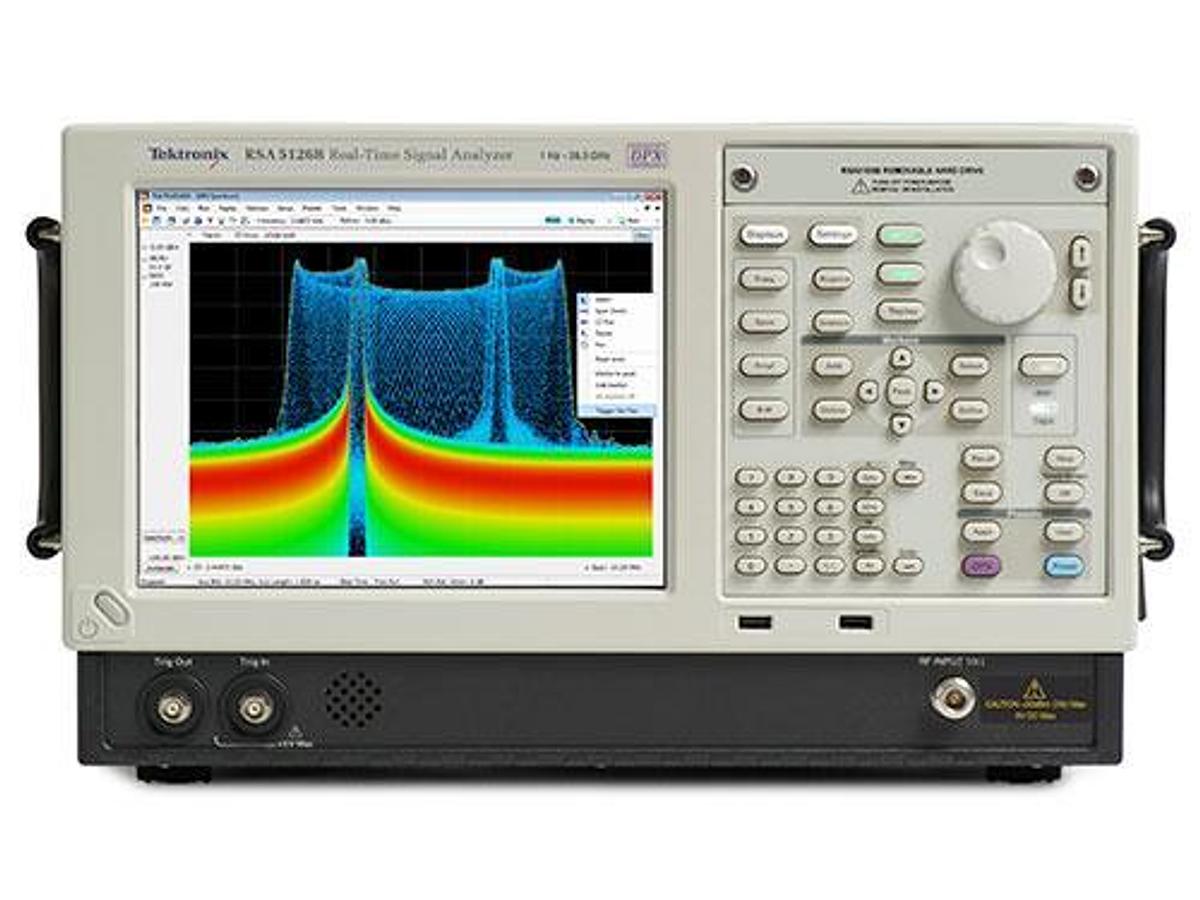This screenshot has width=1200, height=900.
Task: Touch the DPX logo badge on the bezel
Action: [x=646, y=155]
